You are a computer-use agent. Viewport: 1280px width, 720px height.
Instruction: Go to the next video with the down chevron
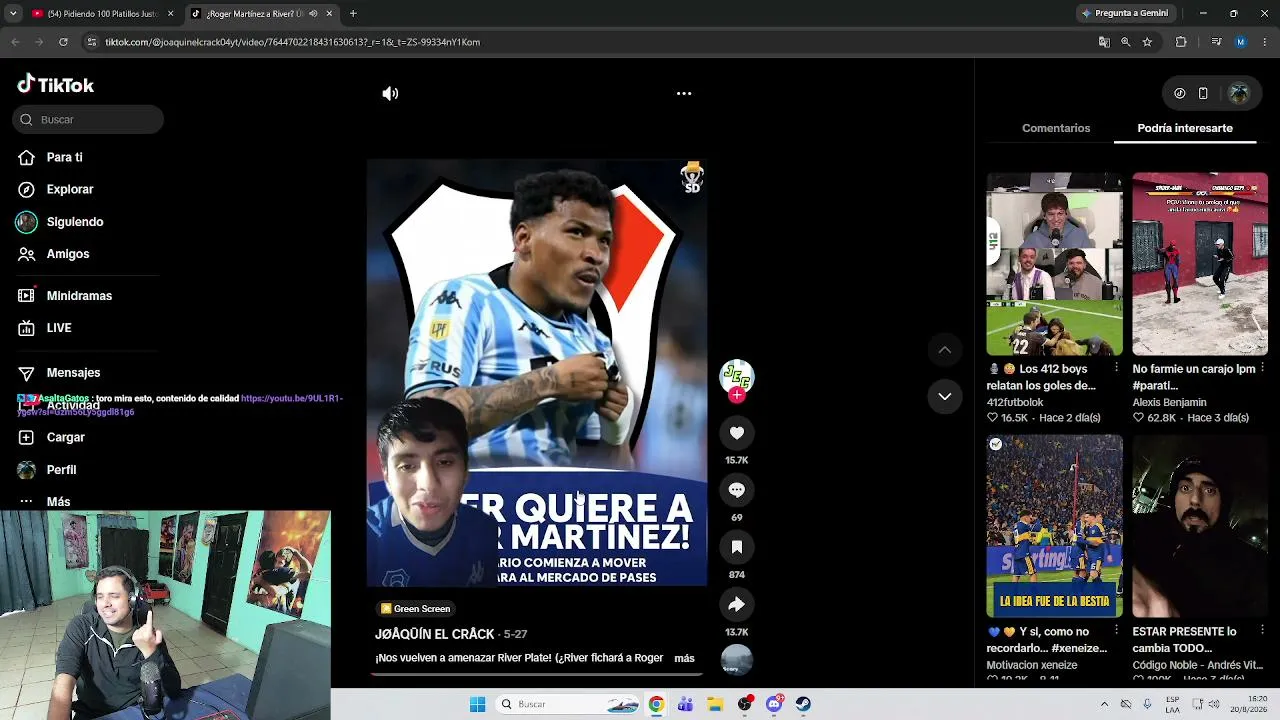click(x=945, y=397)
